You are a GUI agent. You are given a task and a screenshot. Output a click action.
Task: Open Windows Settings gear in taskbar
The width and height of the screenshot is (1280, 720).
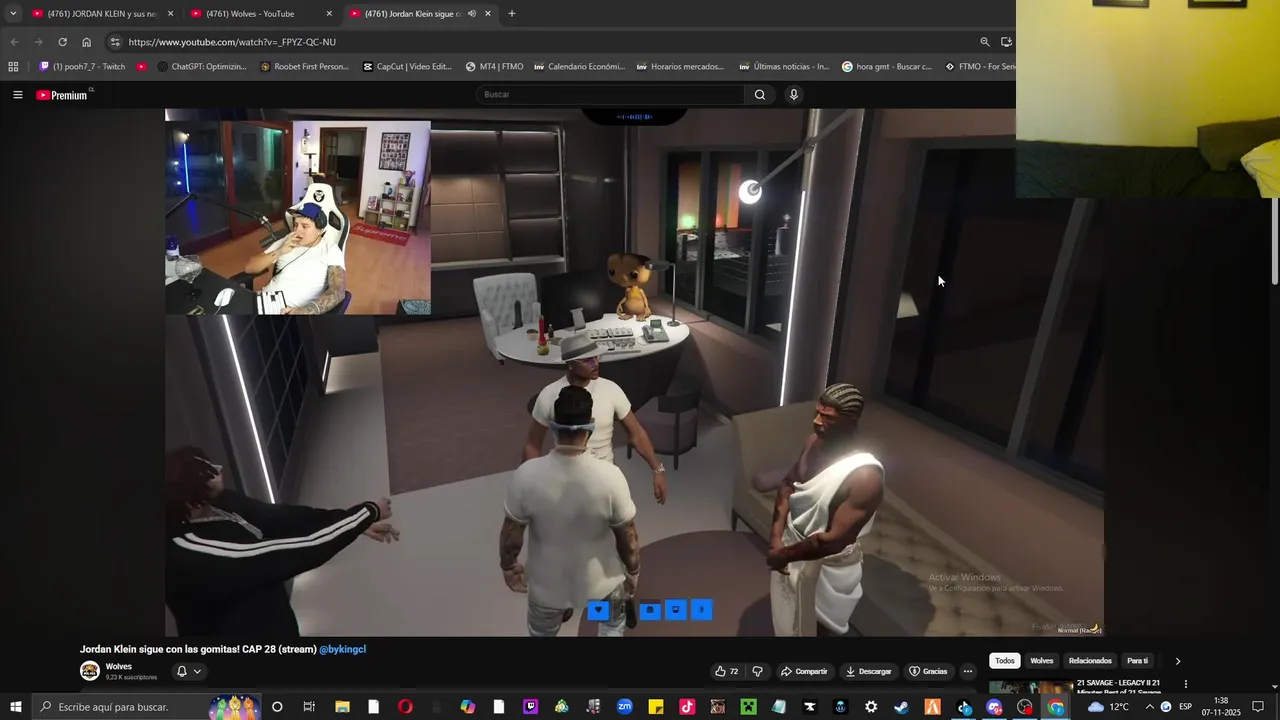871,707
